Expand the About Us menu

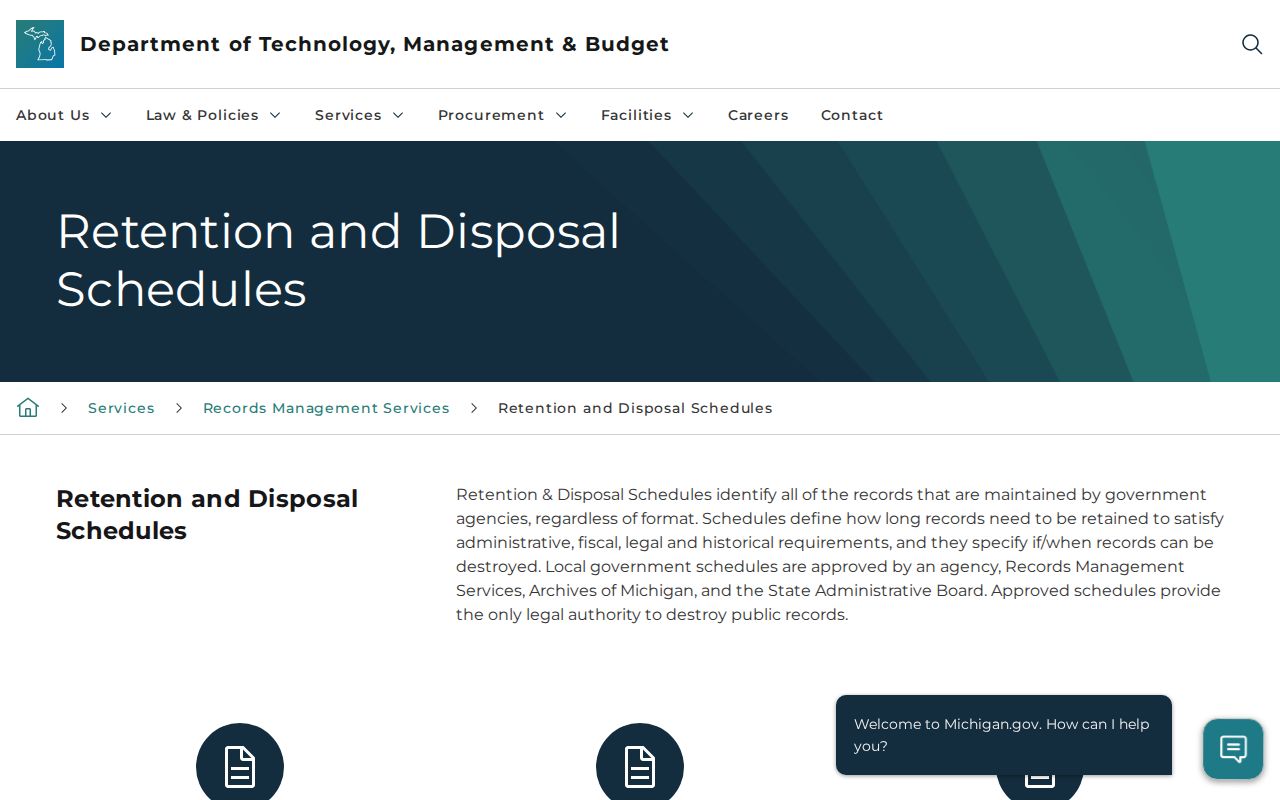coord(64,115)
